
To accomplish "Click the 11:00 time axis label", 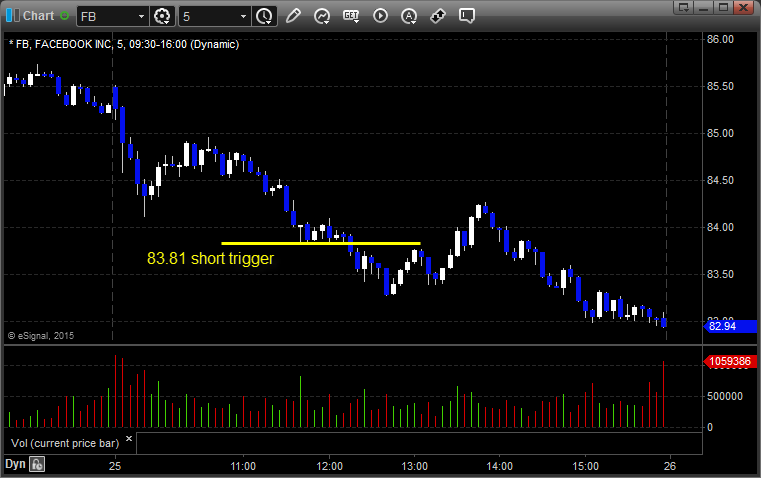I will coord(243,466).
